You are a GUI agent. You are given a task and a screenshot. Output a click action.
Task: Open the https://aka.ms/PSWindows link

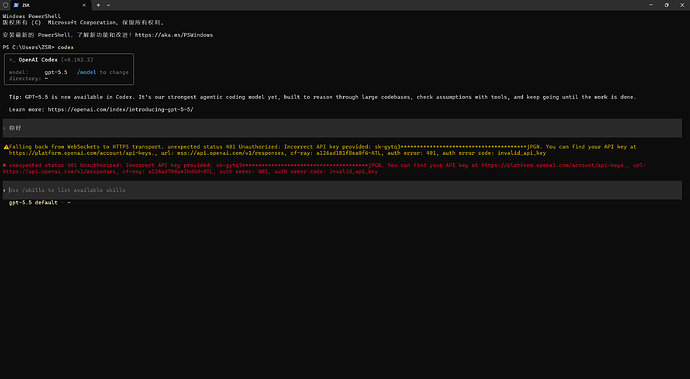point(174,35)
